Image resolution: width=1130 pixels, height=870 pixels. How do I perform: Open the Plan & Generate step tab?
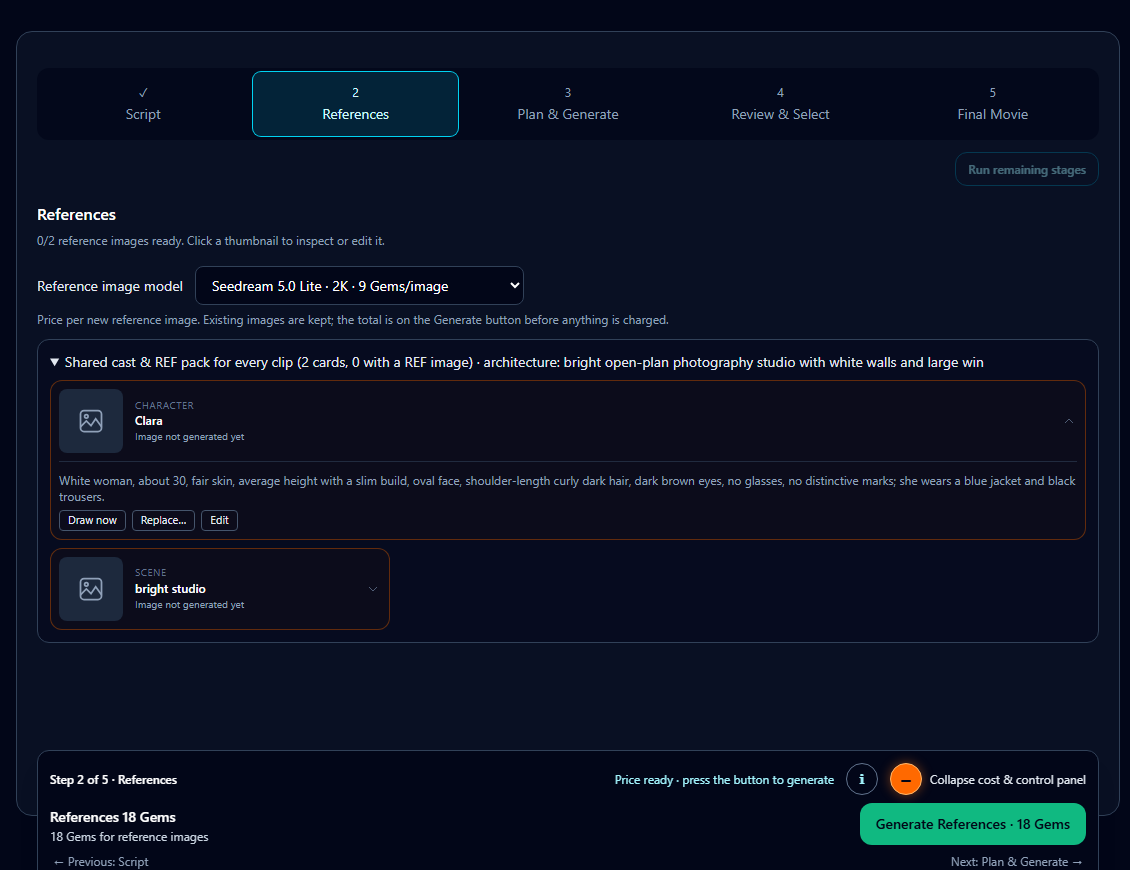[x=568, y=104]
